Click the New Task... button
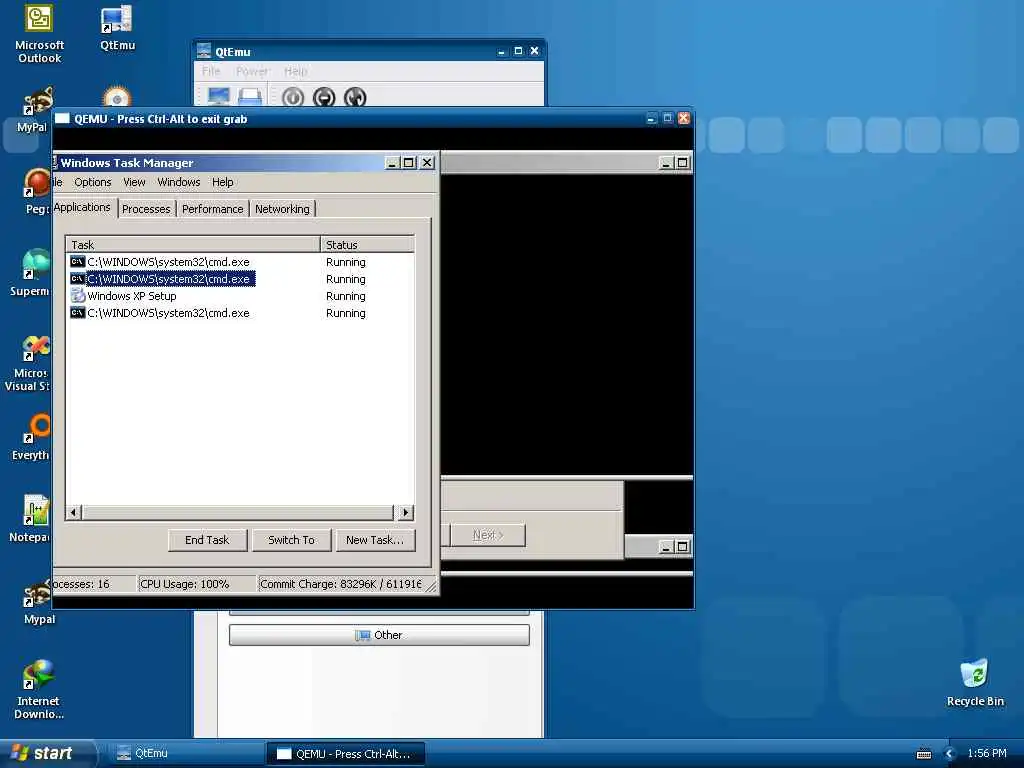The image size is (1024, 768). coord(376,540)
